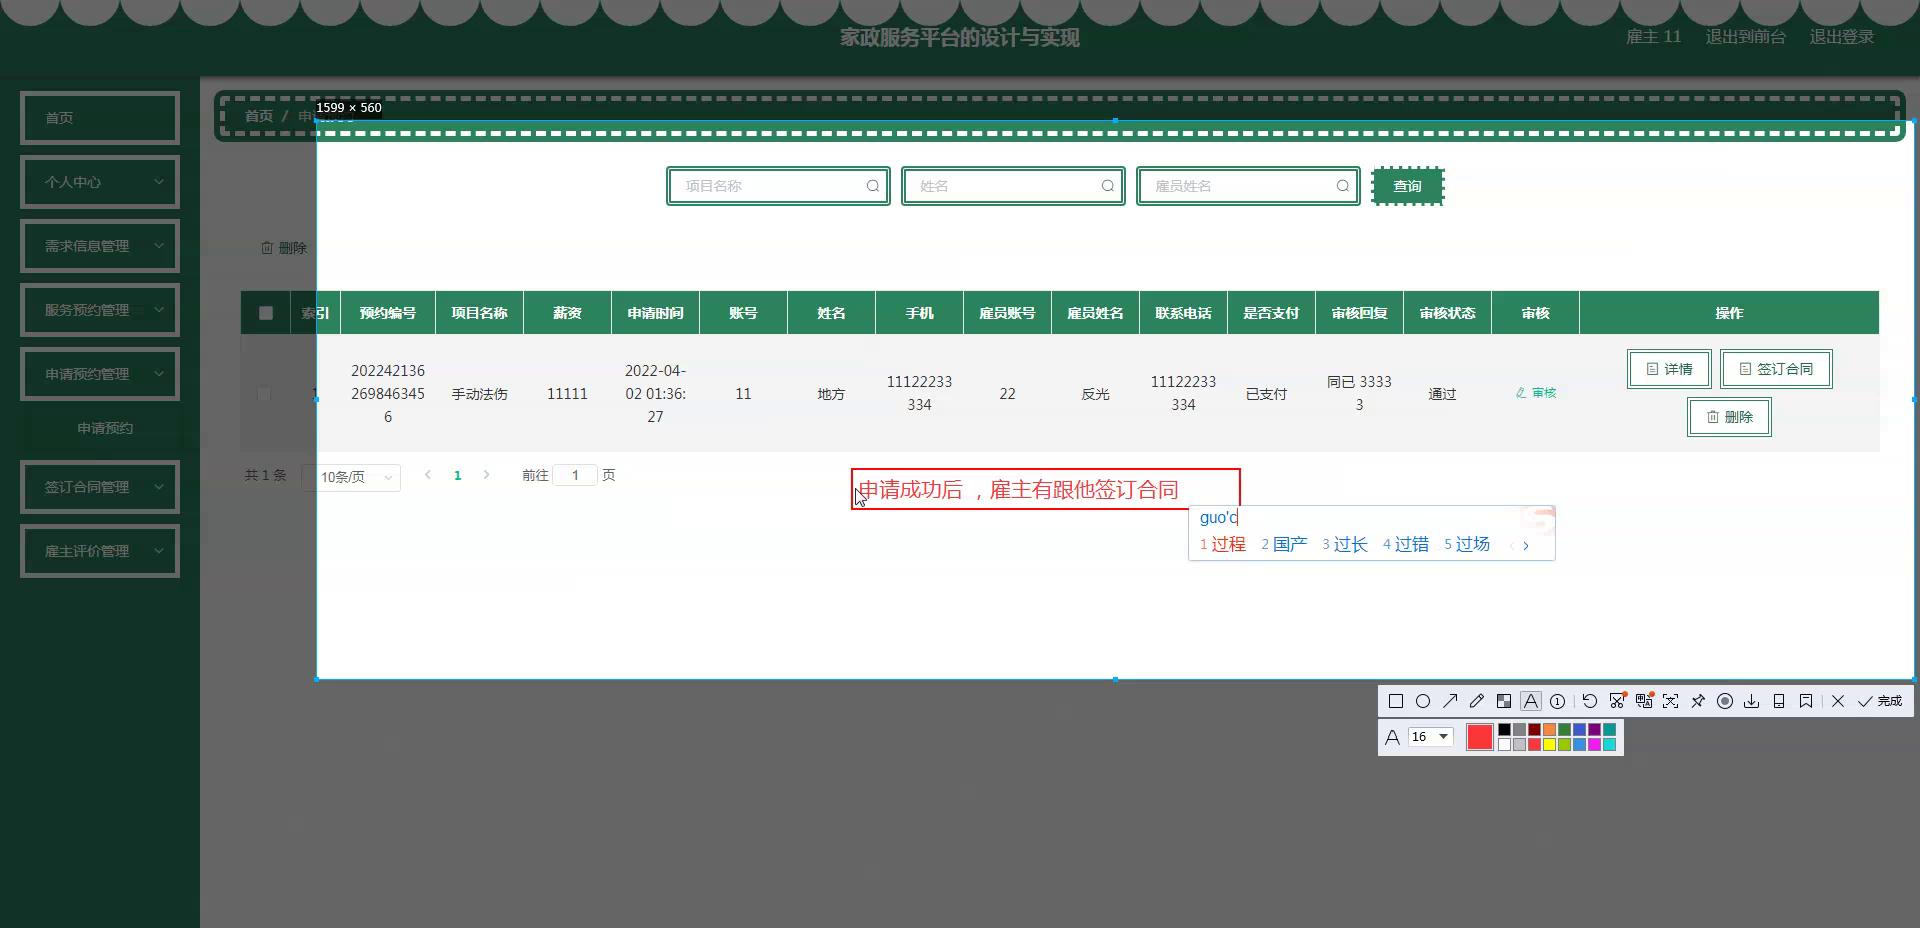The image size is (1920, 928).
Task: Select the rectangle annotation tool
Action: click(x=1396, y=701)
